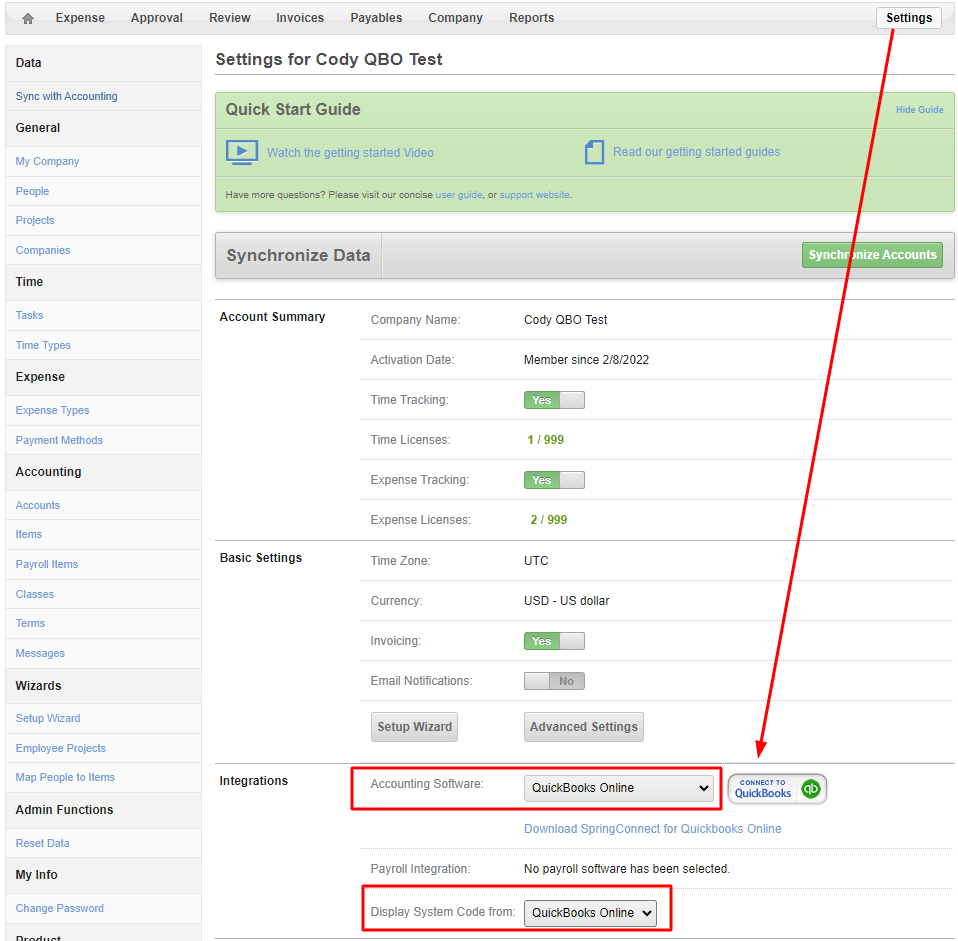Go to the Home icon
The width and height of the screenshot is (958, 941).
pyautogui.click(x=27, y=18)
